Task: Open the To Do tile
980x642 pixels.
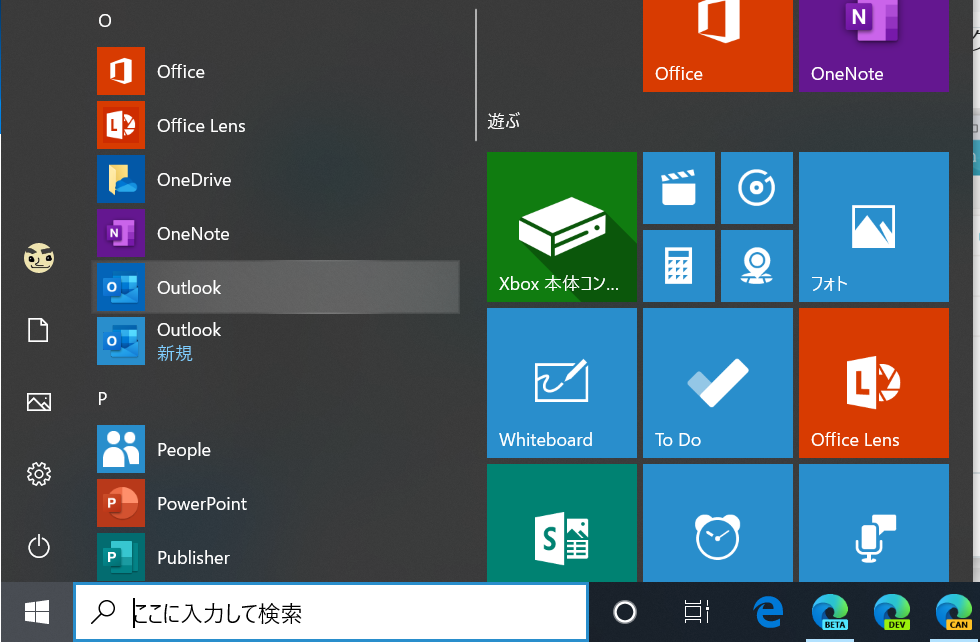Action: pos(718,383)
